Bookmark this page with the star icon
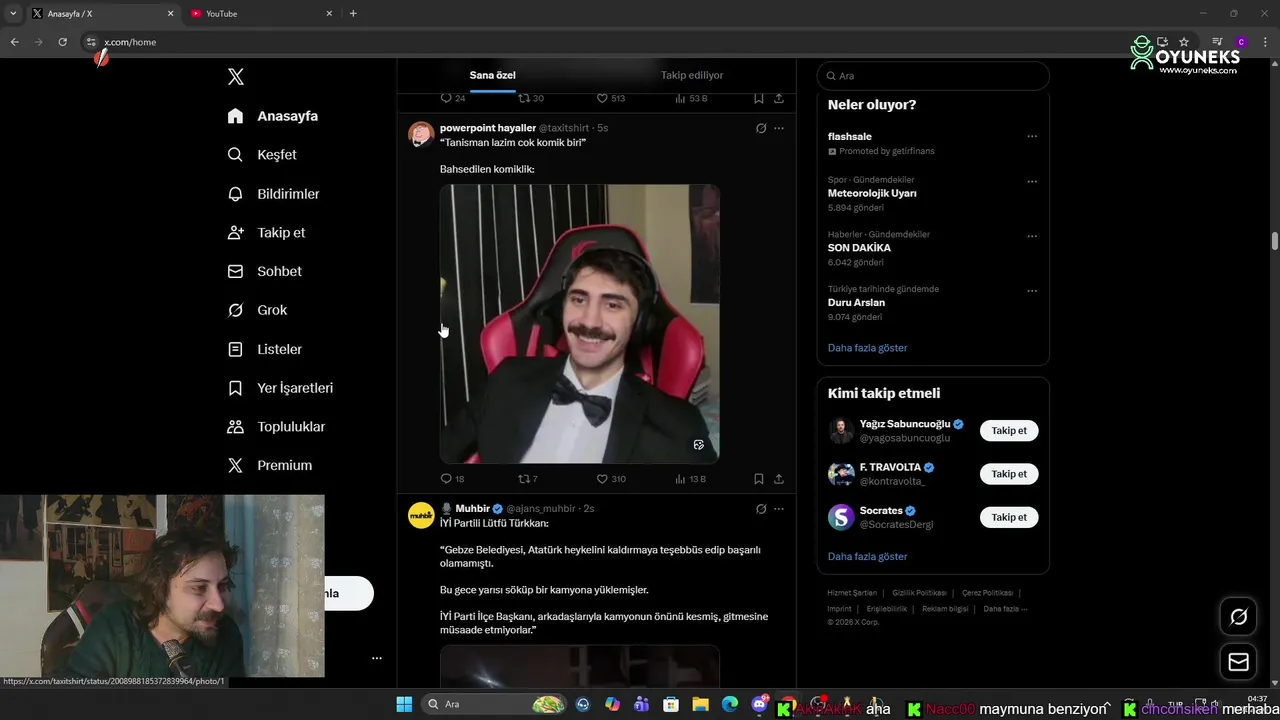This screenshot has height=720, width=1280. [x=1184, y=42]
